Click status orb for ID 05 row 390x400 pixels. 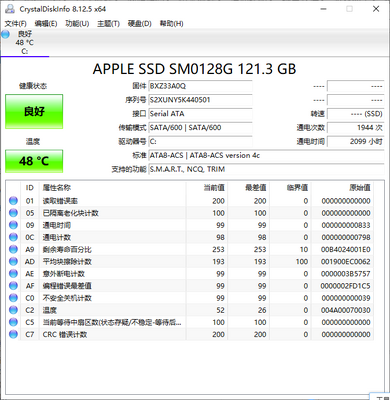(x=13, y=213)
